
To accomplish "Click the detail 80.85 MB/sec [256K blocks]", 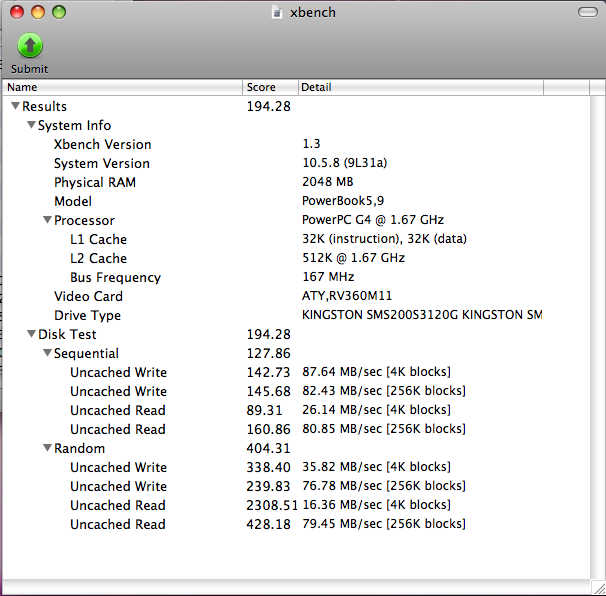I will pyautogui.click(x=384, y=429).
